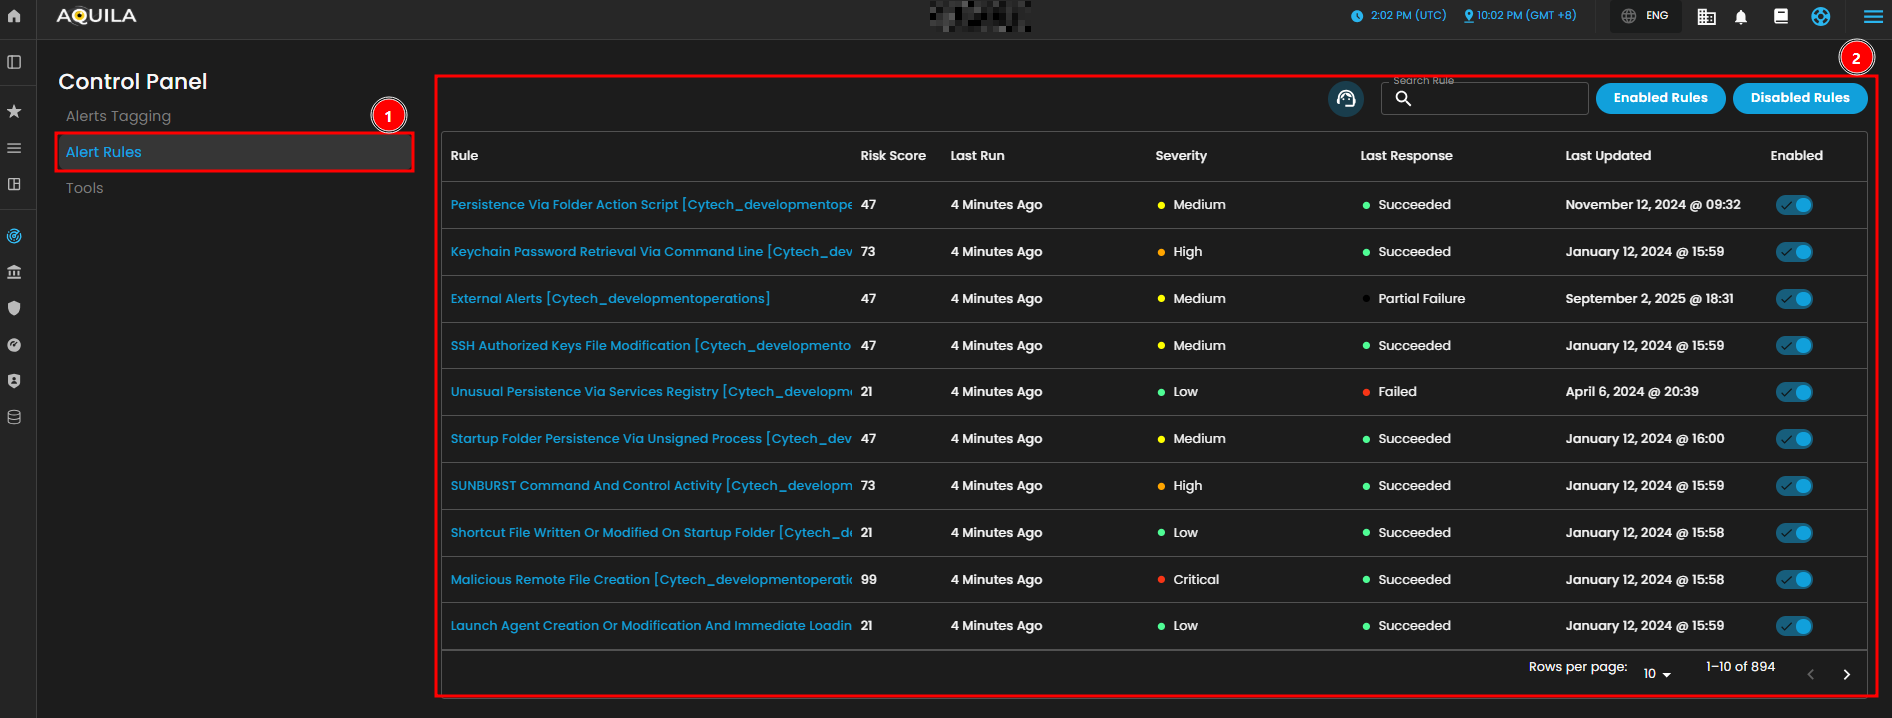Open the SUNBURST Command And Control Activity rule
The height and width of the screenshot is (718, 1892).
tap(650, 486)
